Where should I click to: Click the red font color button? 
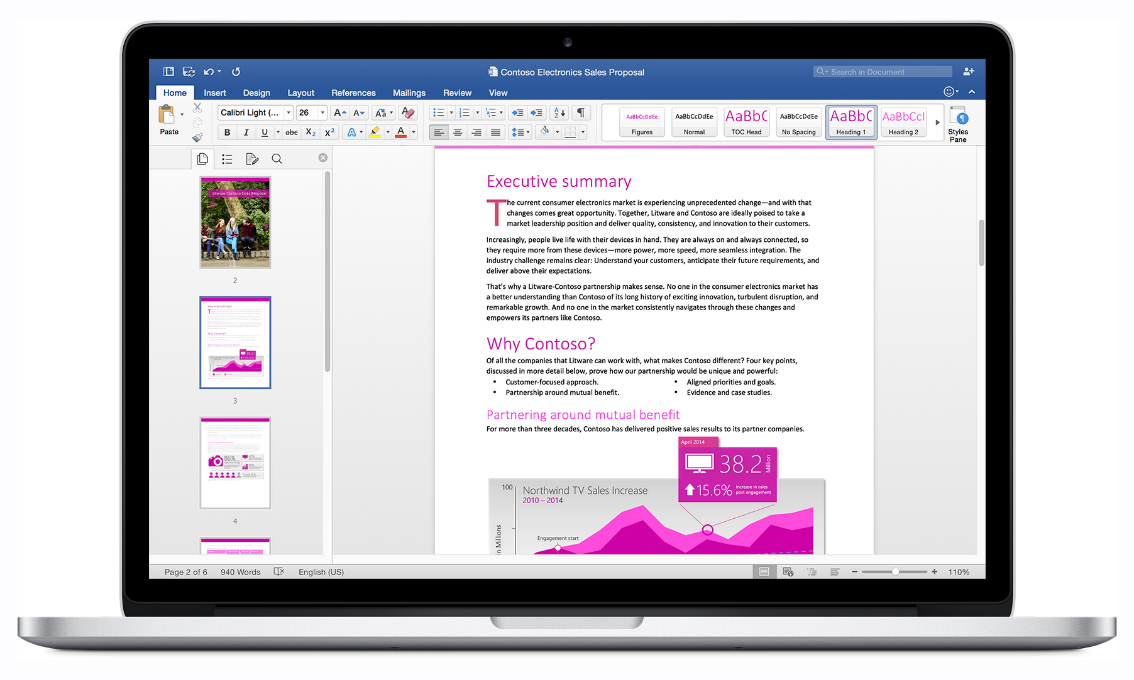(401, 132)
